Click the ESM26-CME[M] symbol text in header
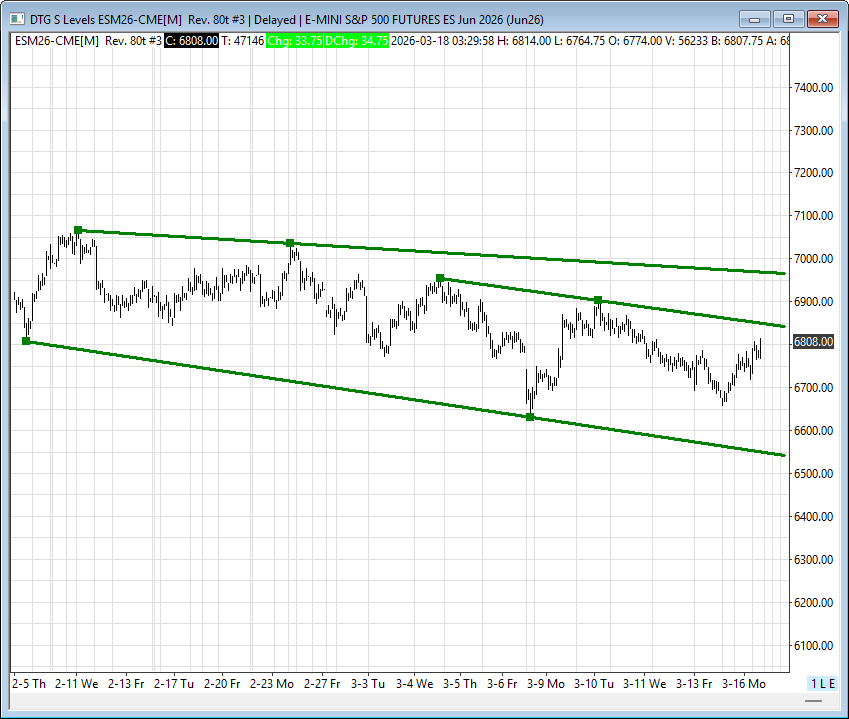The width and height of the screenshot is (849, 719). pyautogui.click(x=56, y=40)
